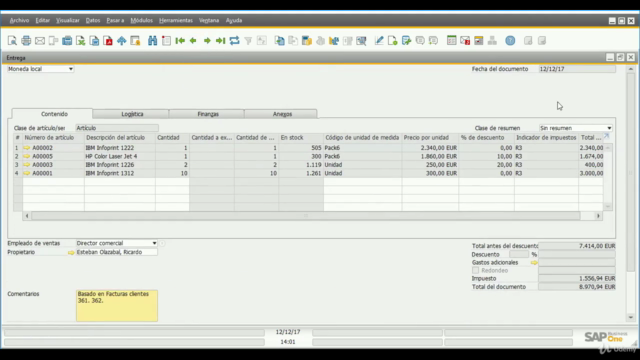Click the Add new record icon
The height and width of the screenshot is (360, 640).
click(166, 40)
